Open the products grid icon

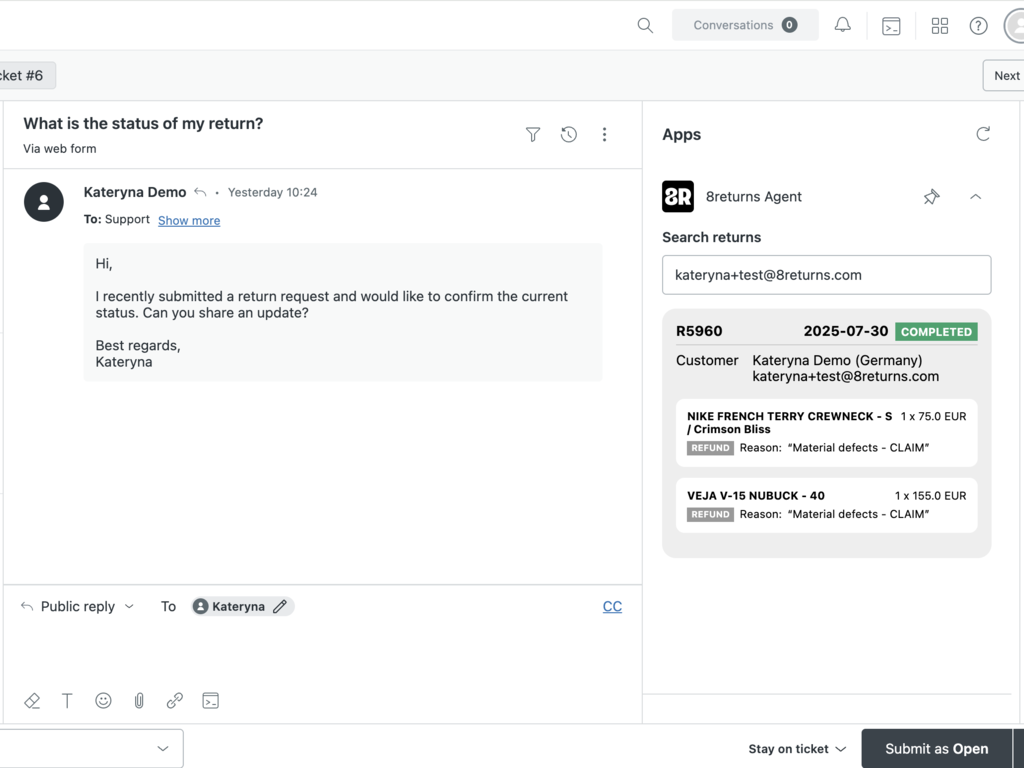[x=939, y=26]
